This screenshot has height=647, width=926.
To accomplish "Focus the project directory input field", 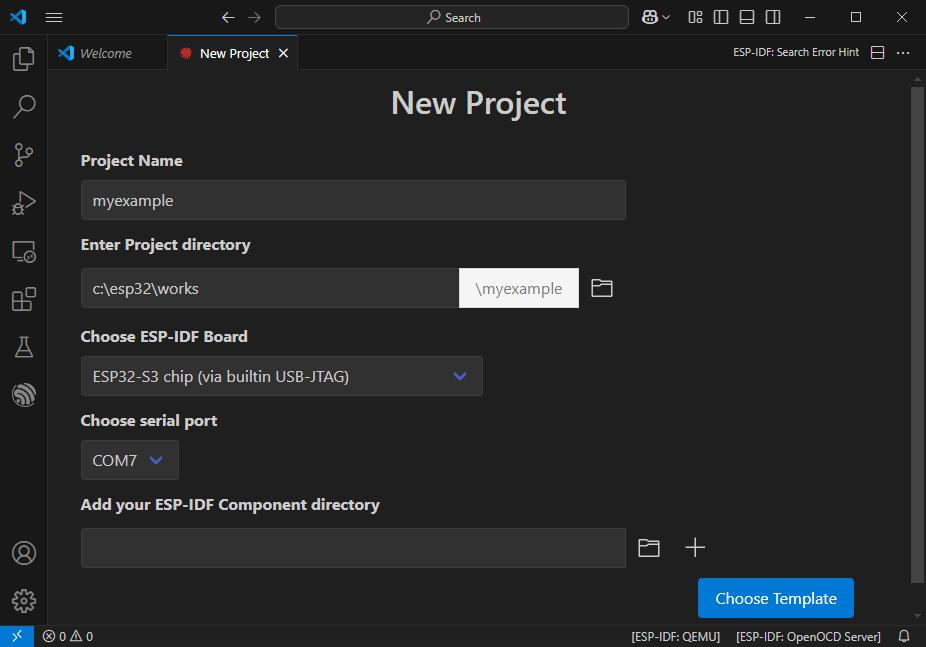I will tap(270, 288).
